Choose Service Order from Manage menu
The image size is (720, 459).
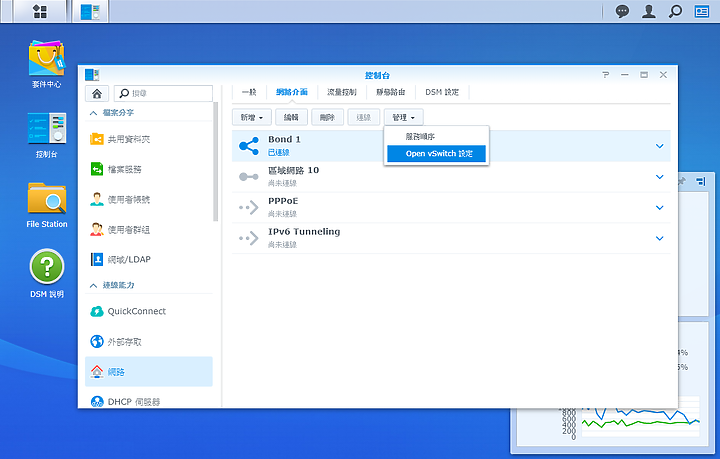point(436,136)
